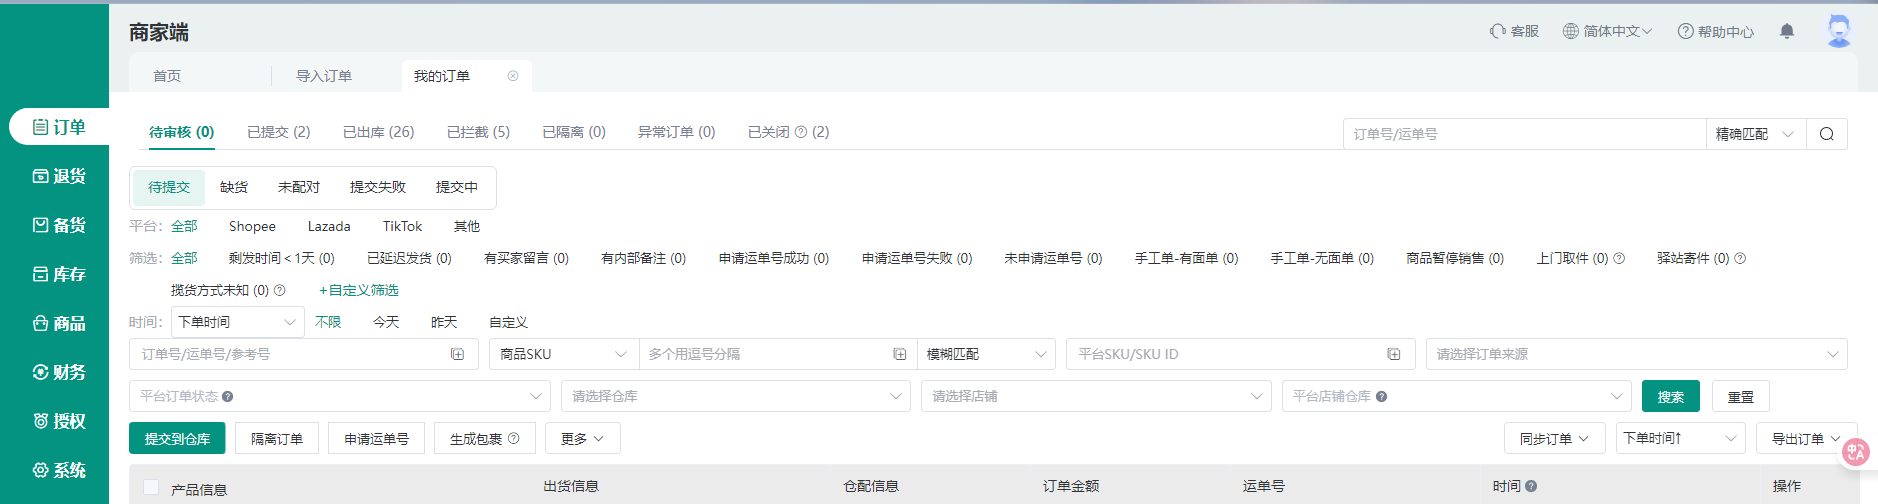The height and width of the screenshot is (504, 1878).
Task: Show help for 生成包裹 button
Action: click(514, 438)
